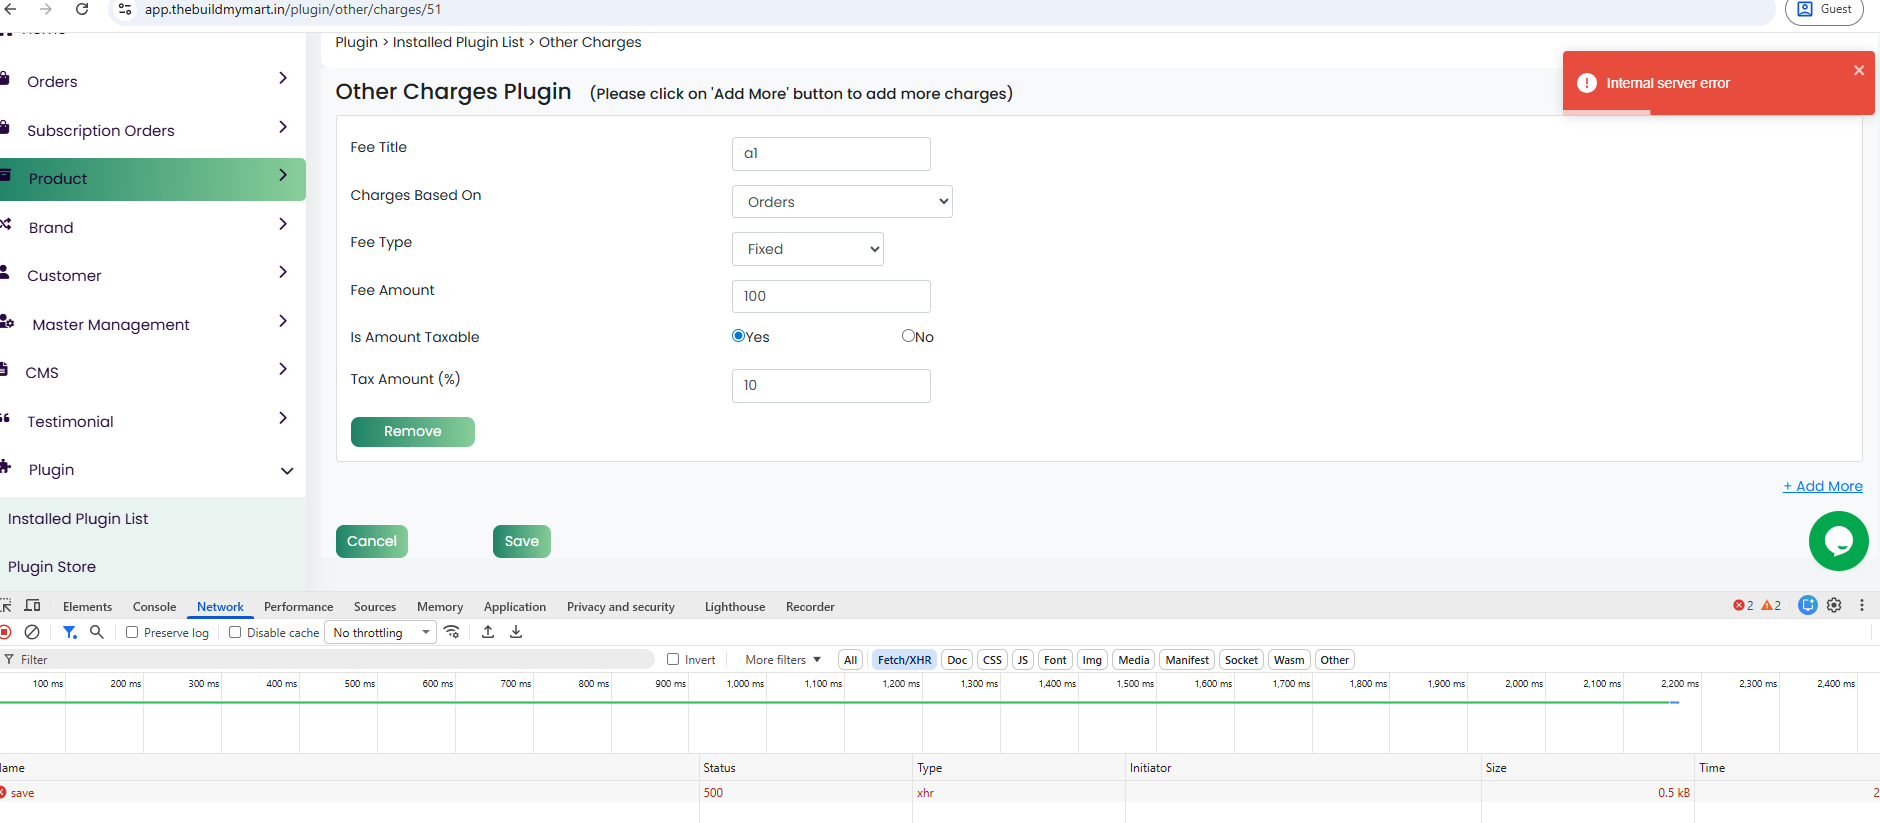Open Charges Based On dropdown
Viewport: 1880px width, 823px height.
[842, 202]
